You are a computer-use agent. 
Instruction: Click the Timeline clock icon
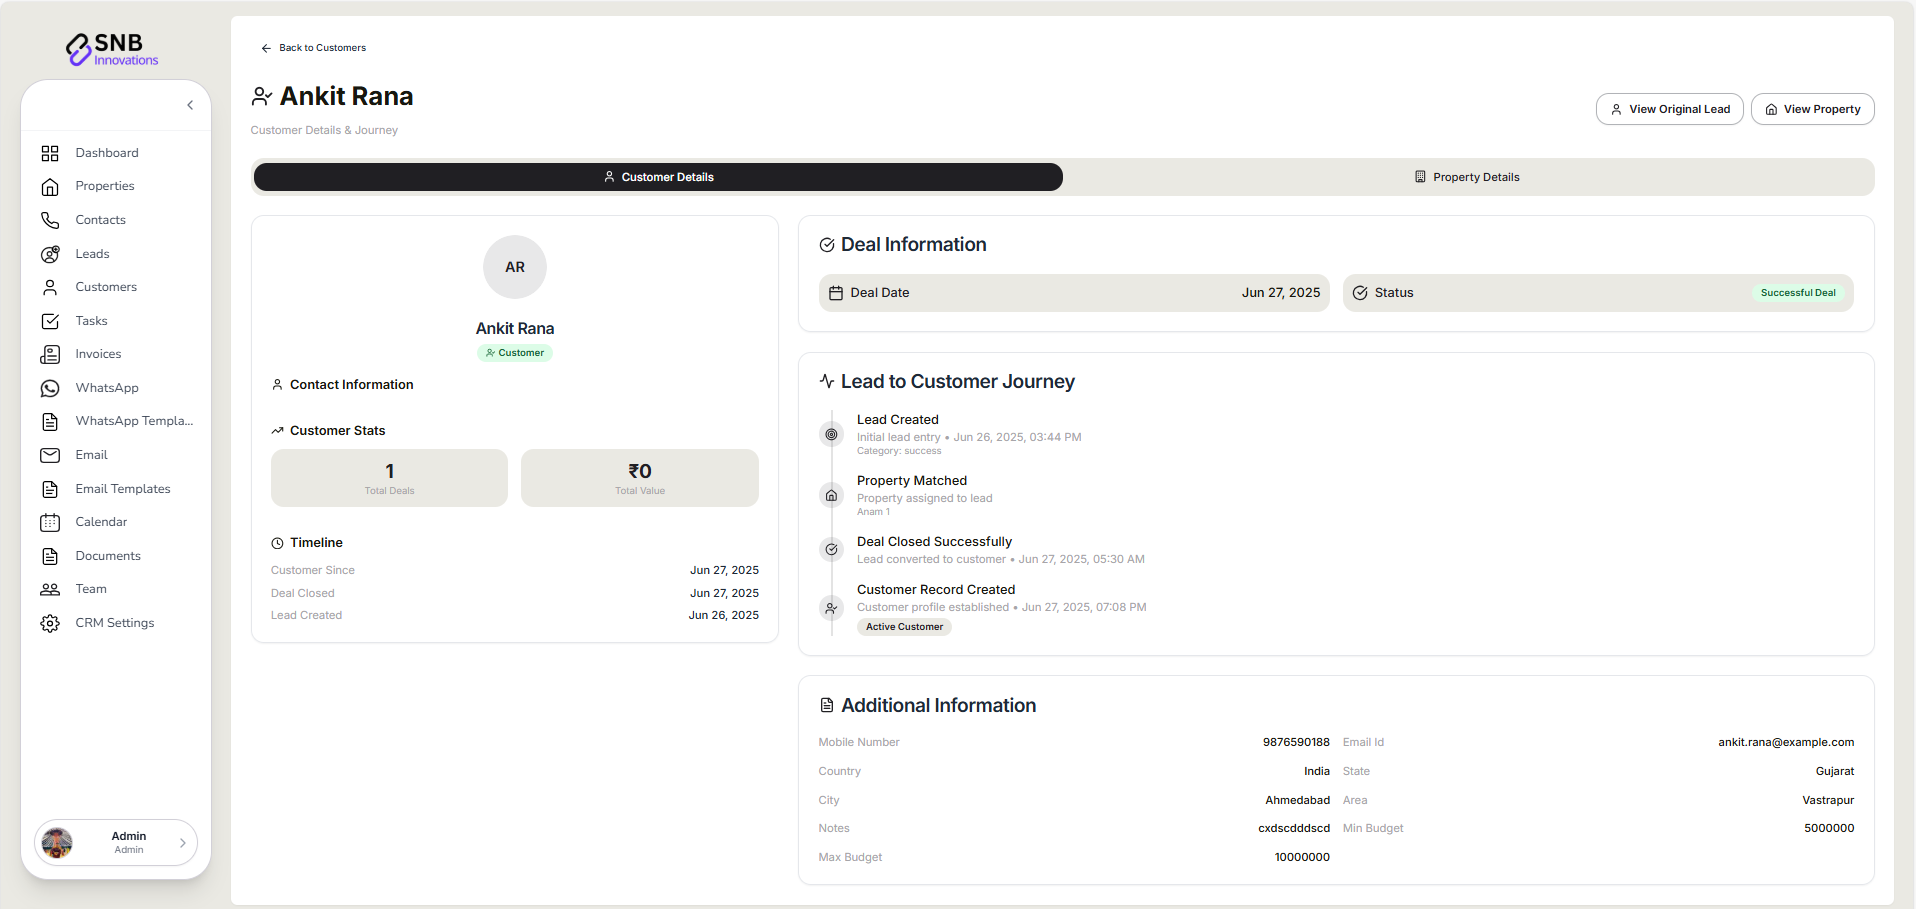tap(277, 543)
